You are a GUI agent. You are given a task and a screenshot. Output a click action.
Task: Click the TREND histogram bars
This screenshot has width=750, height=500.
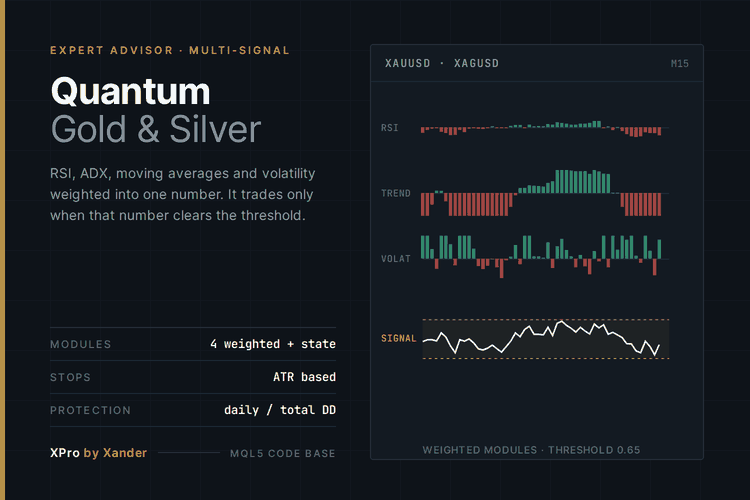tap(541, 193)
